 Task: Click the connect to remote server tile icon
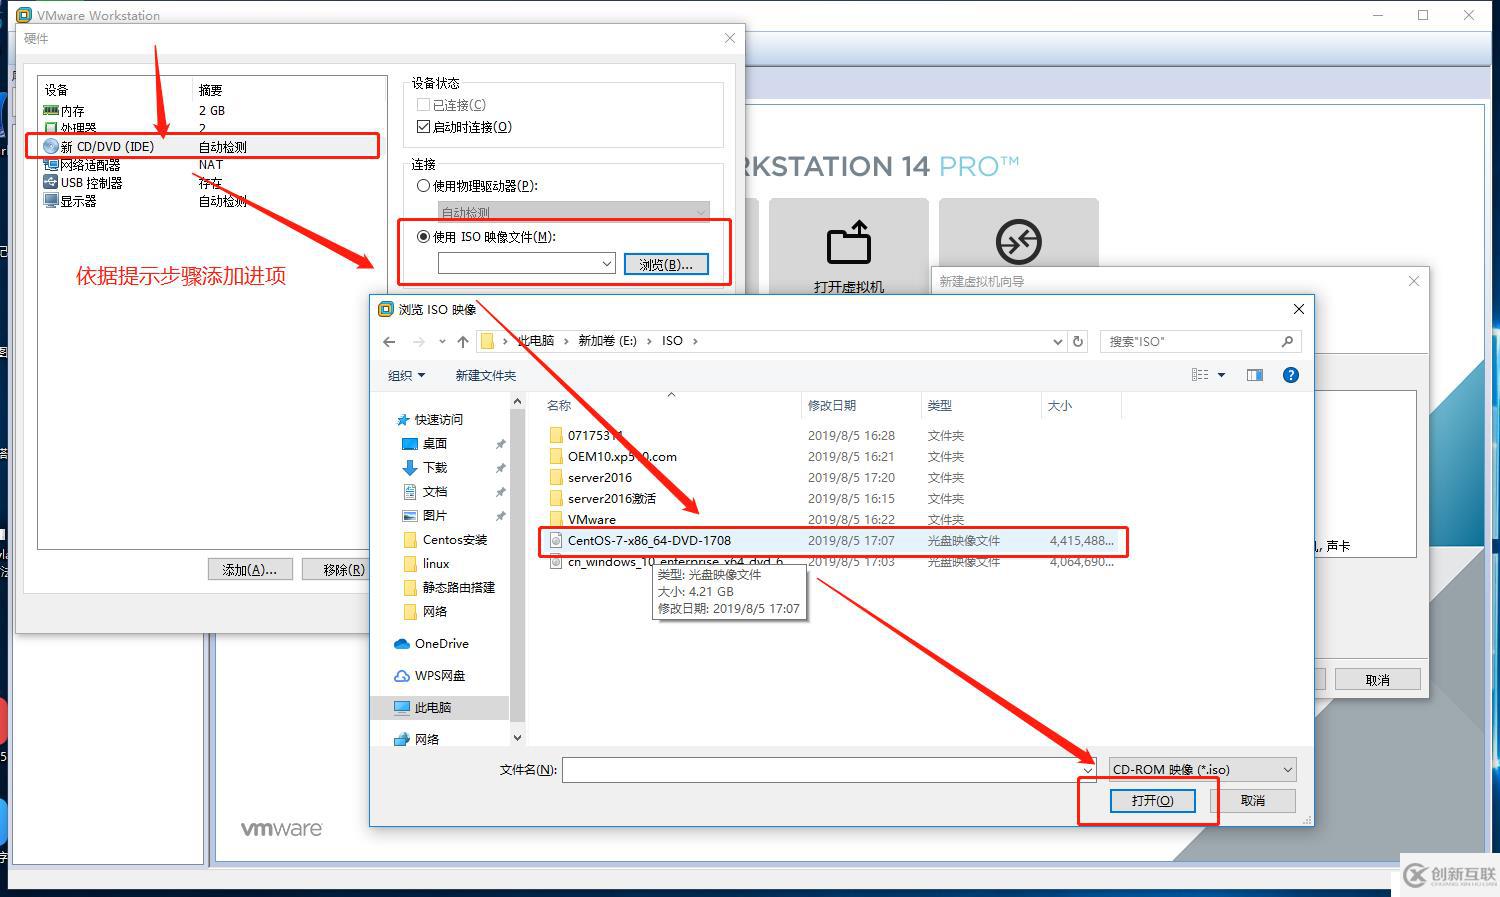[1018, 241]
